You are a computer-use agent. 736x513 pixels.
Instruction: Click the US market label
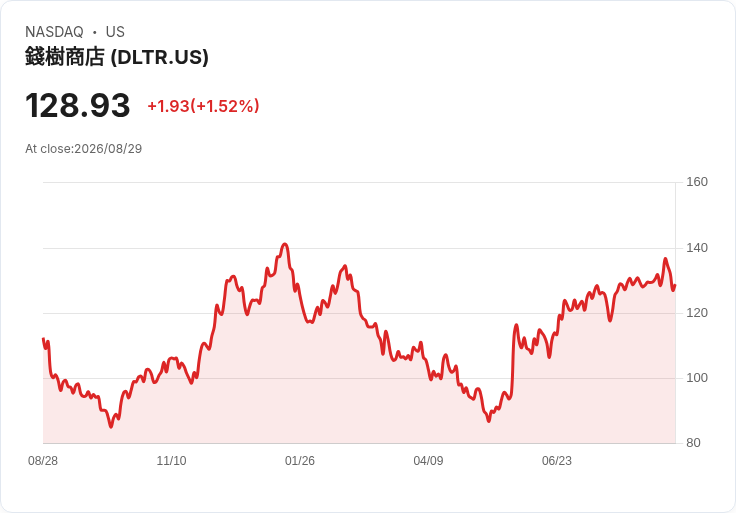pyautogui.click(x=115, y=32)
